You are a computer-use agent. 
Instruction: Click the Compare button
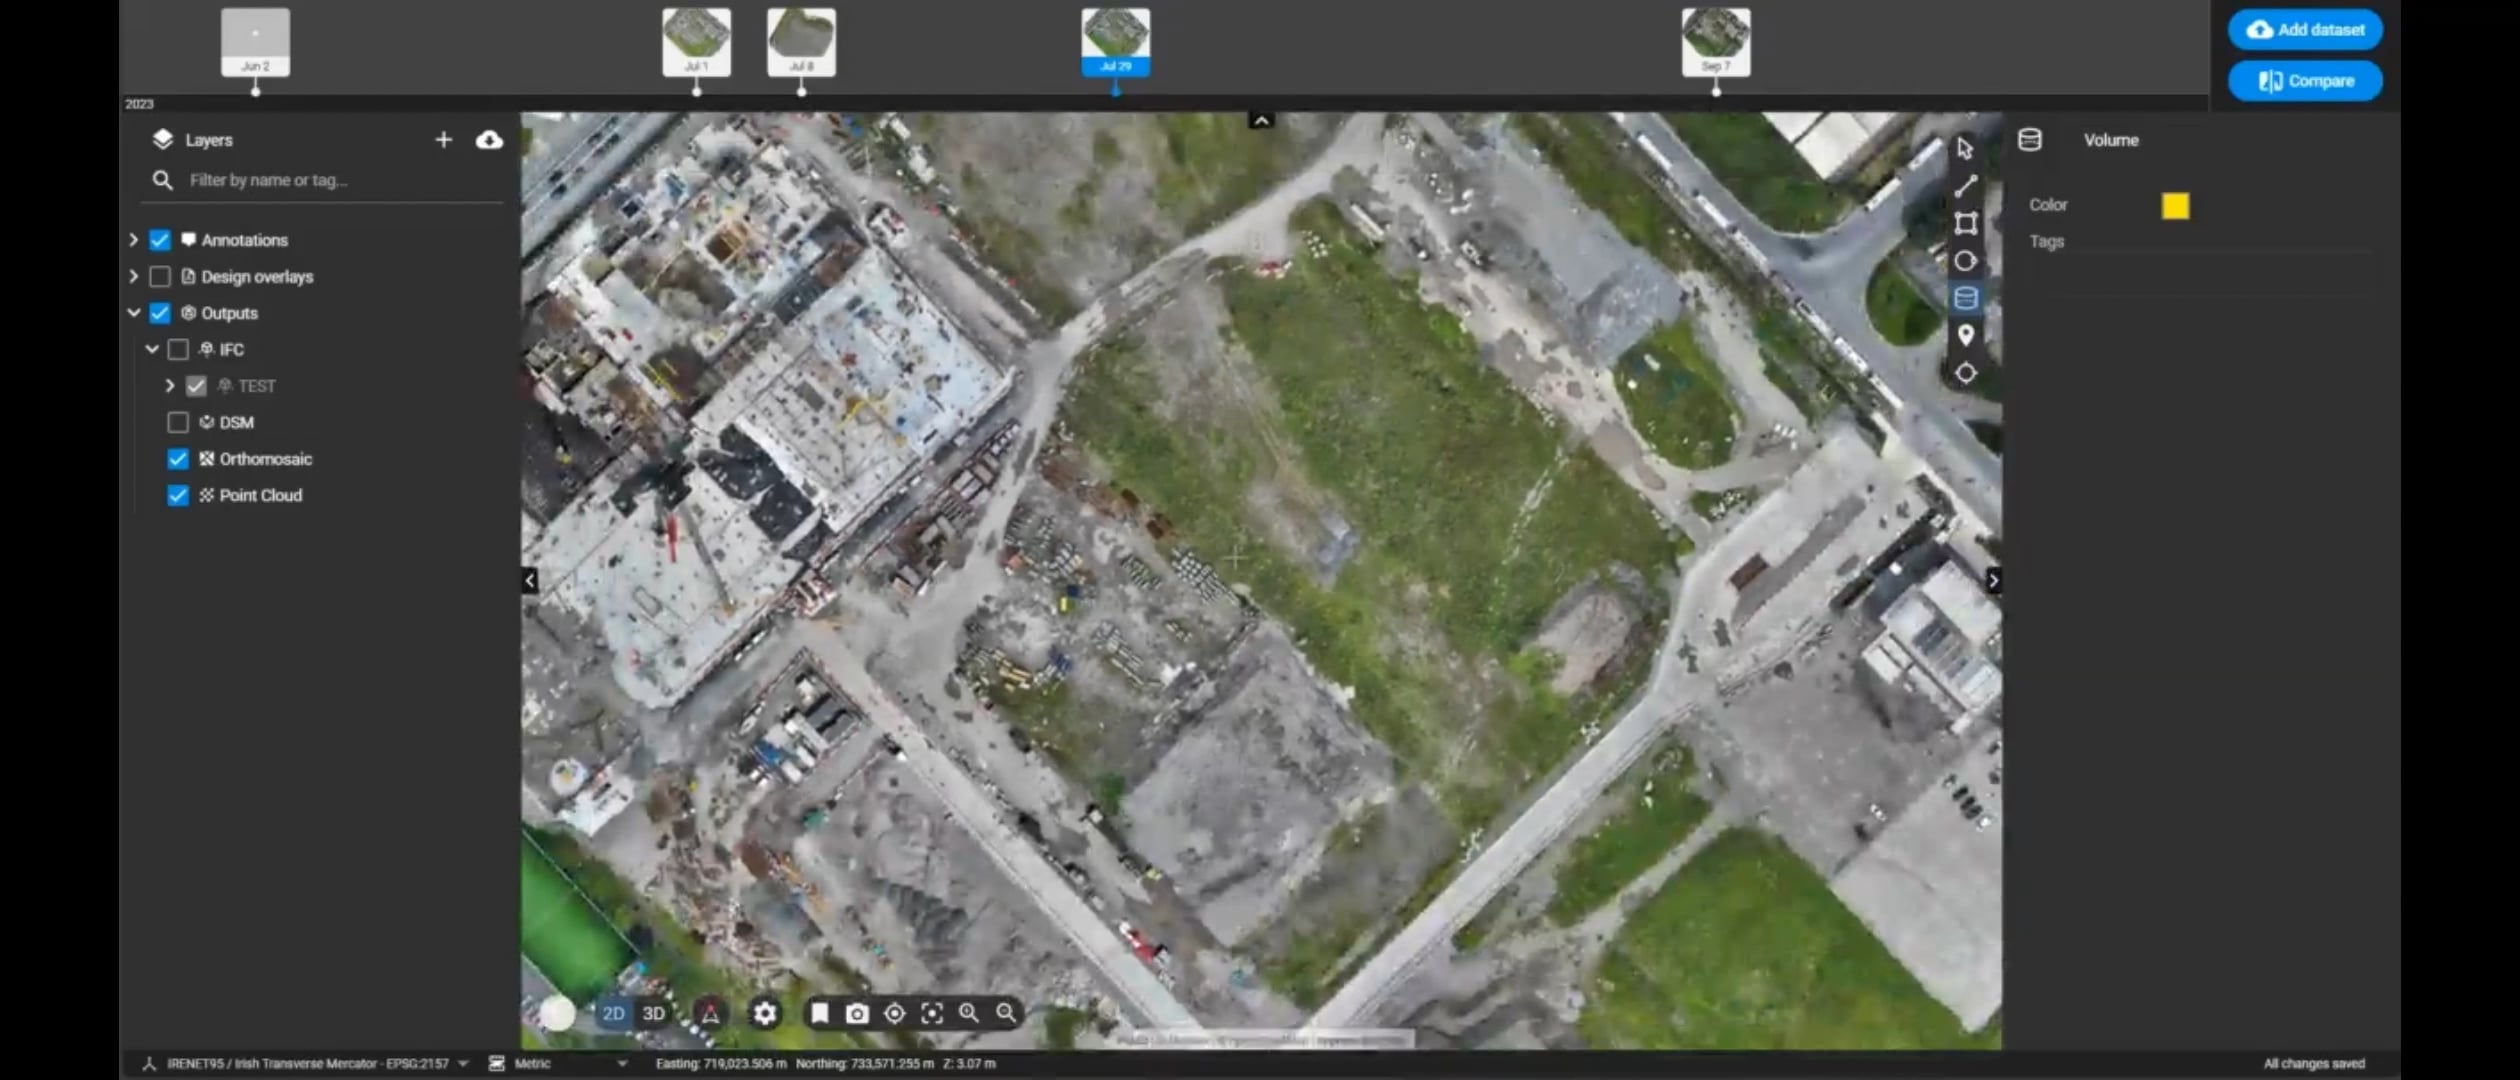[2304, 81]
